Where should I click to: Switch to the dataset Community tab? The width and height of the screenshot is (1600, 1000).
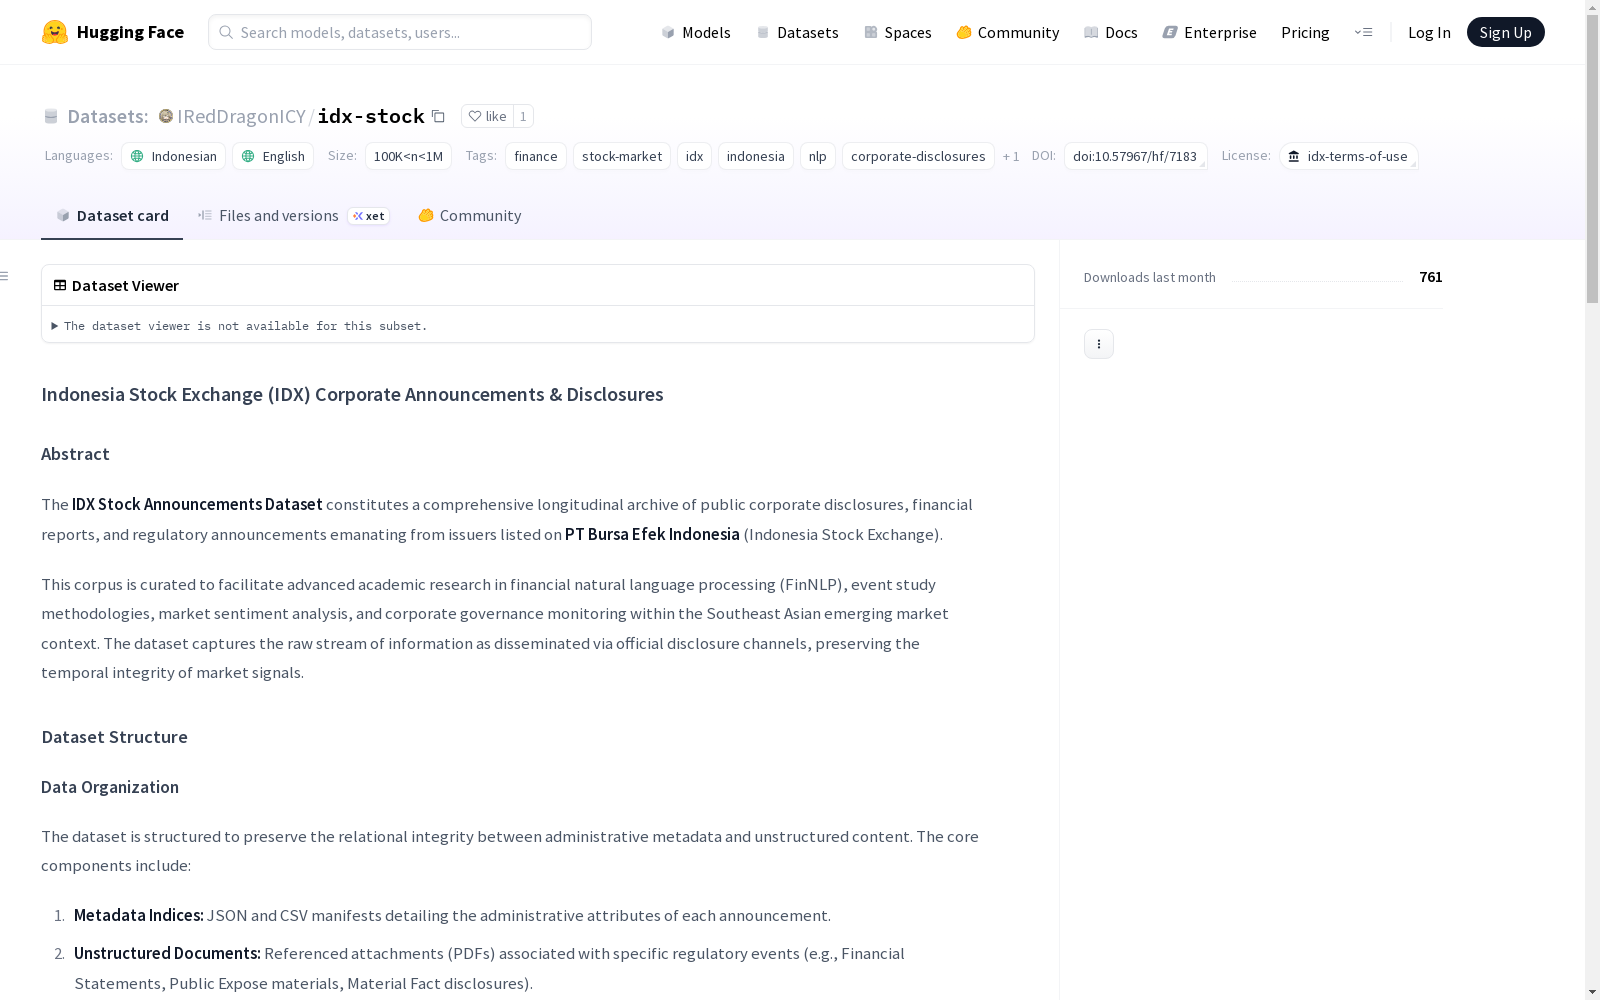[469, 215]
